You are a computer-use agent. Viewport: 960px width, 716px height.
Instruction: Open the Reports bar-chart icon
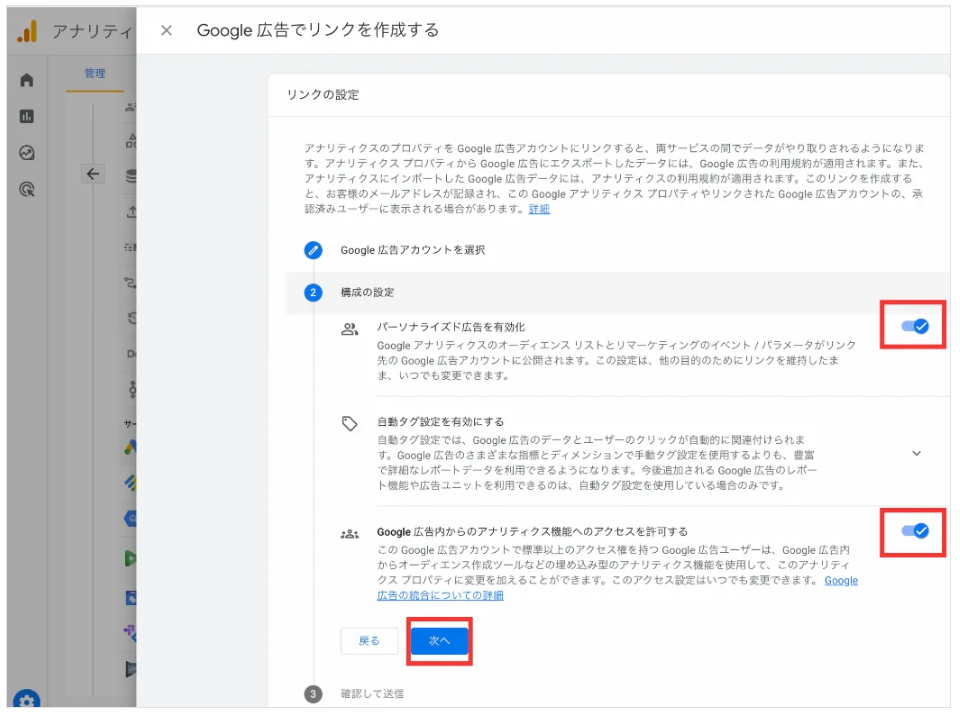27,117
